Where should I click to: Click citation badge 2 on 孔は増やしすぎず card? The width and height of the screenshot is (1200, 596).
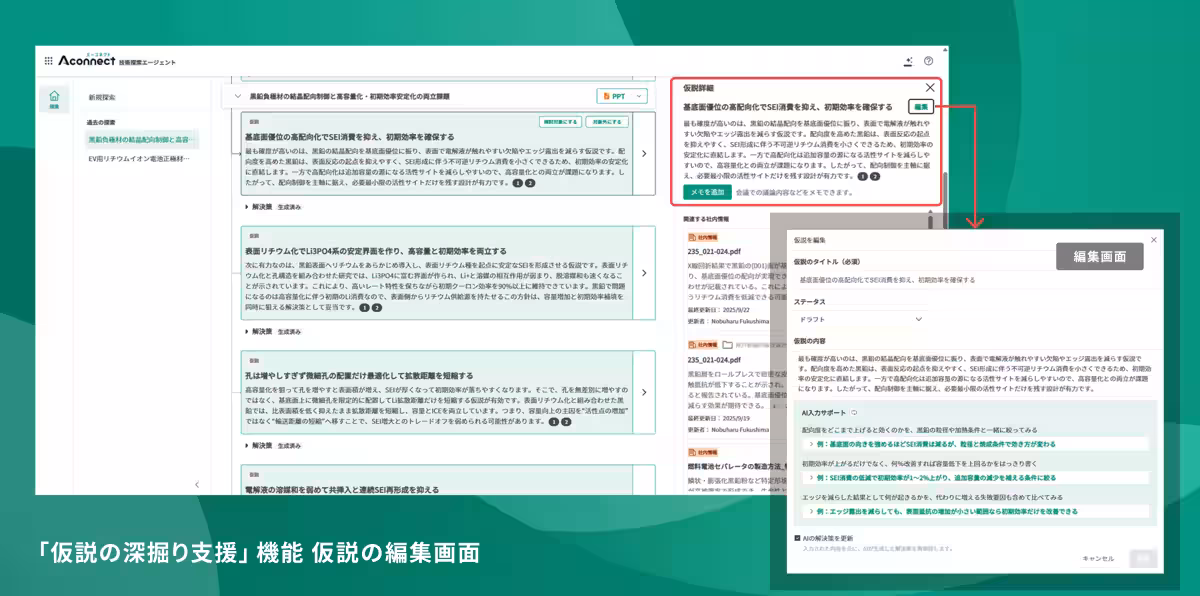[x=566, y=422]
